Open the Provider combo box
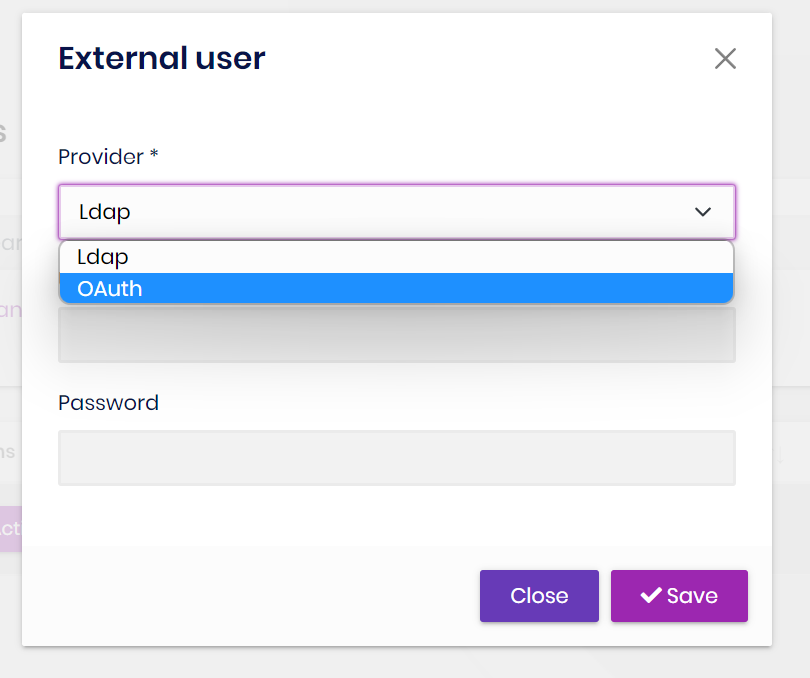This screenshot has width=810, height=678. pyautogui.click(x=397, y=211)
